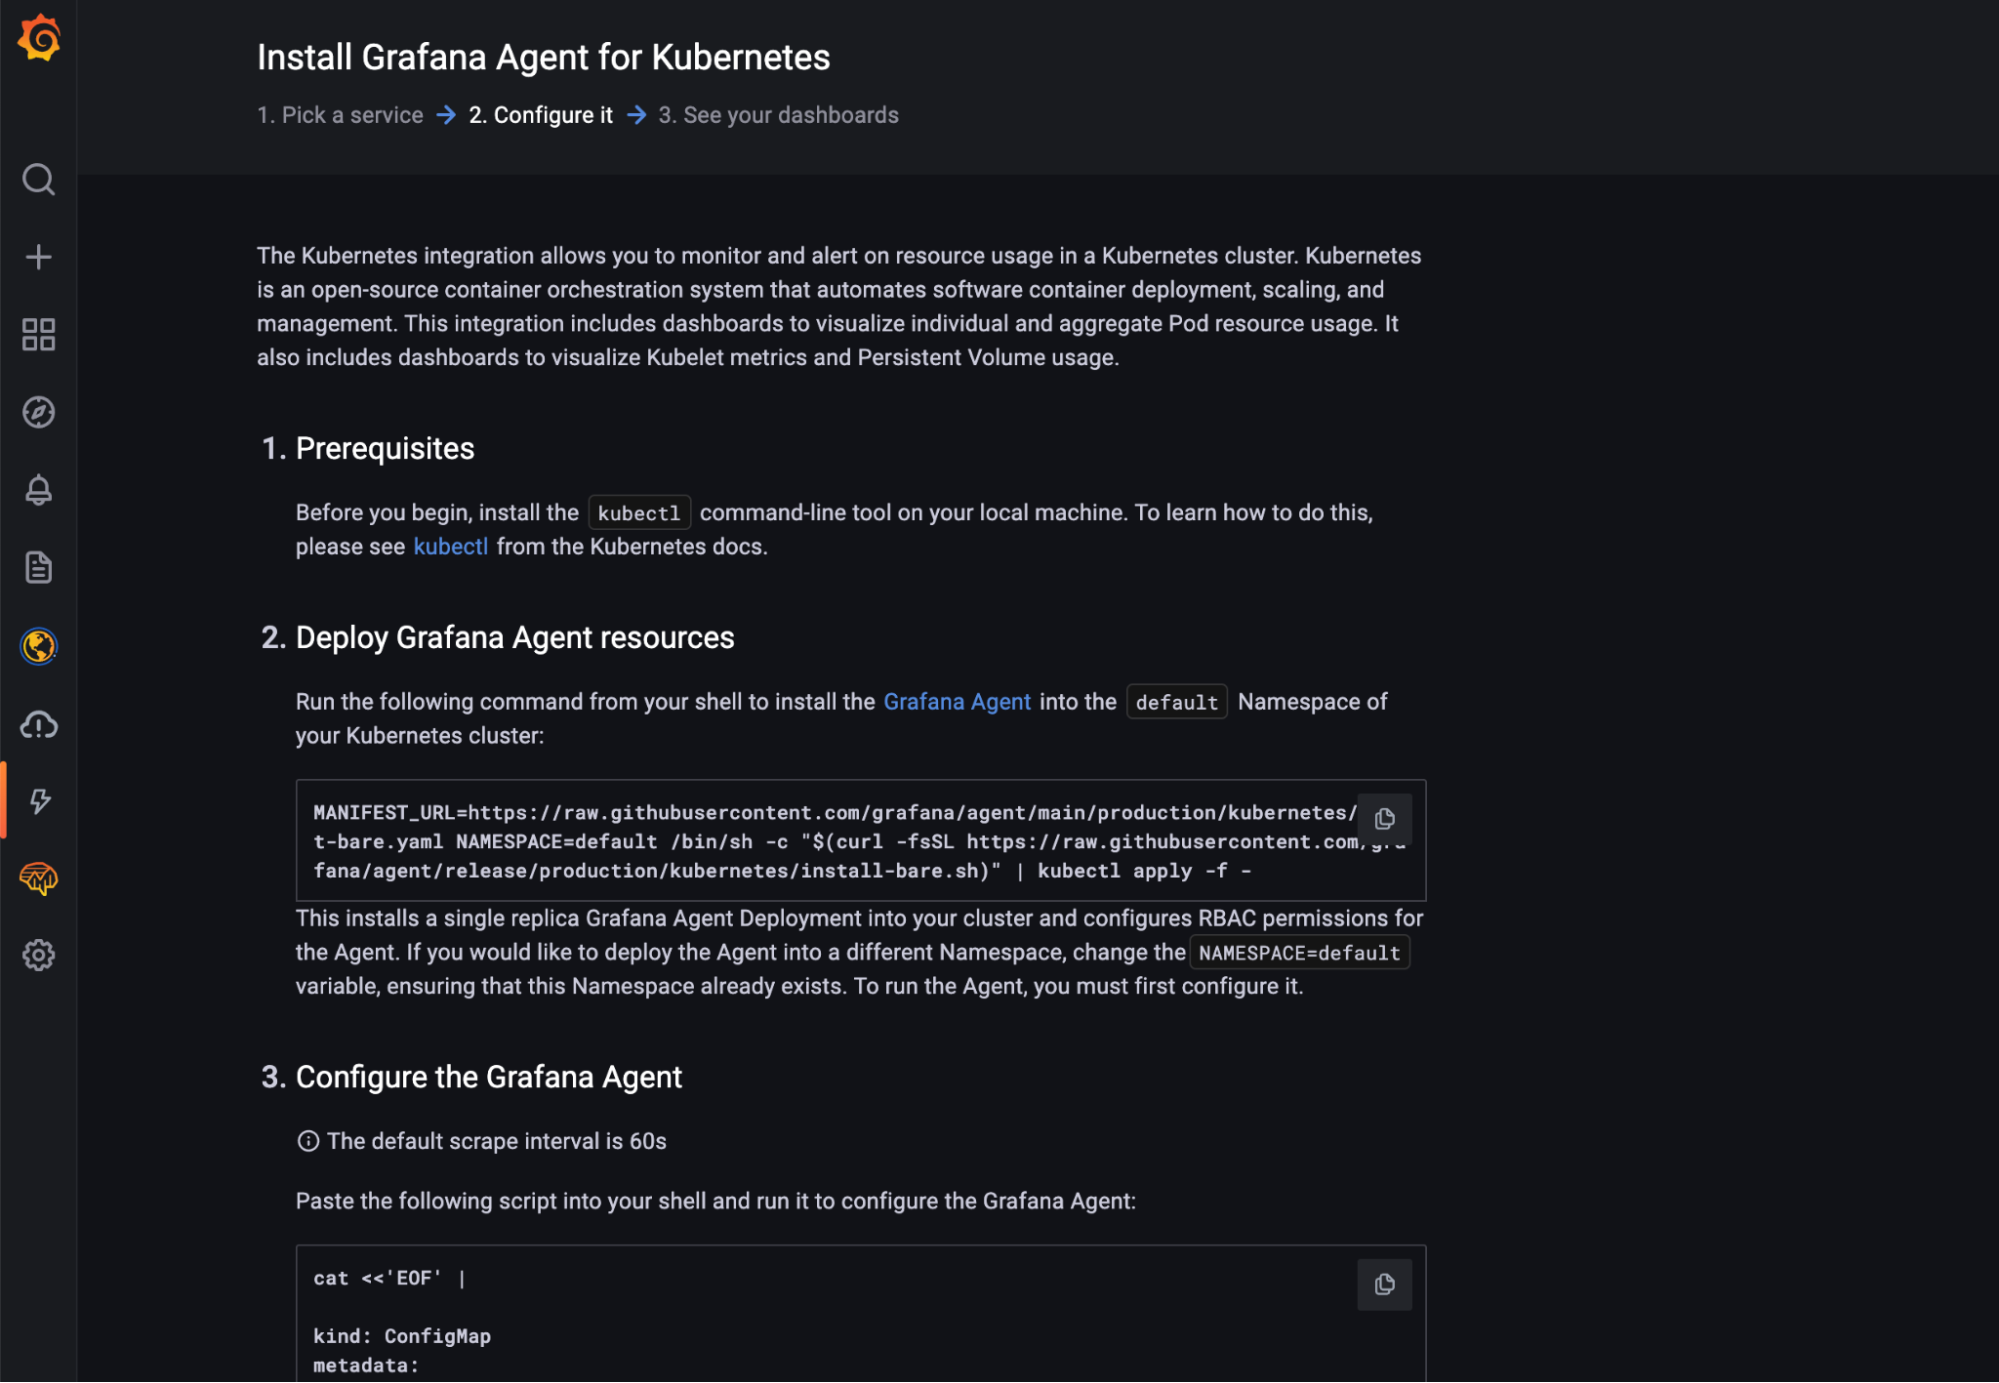Image resolution: width=1999 pixels, height=1383 pixels.
Task: Open the search icon in sidebar
Action: (x=39, y=180)
